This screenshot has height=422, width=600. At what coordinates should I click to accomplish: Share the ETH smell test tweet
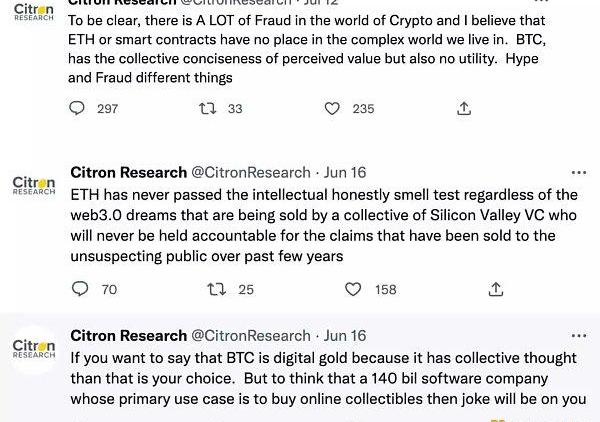(496, 290)
